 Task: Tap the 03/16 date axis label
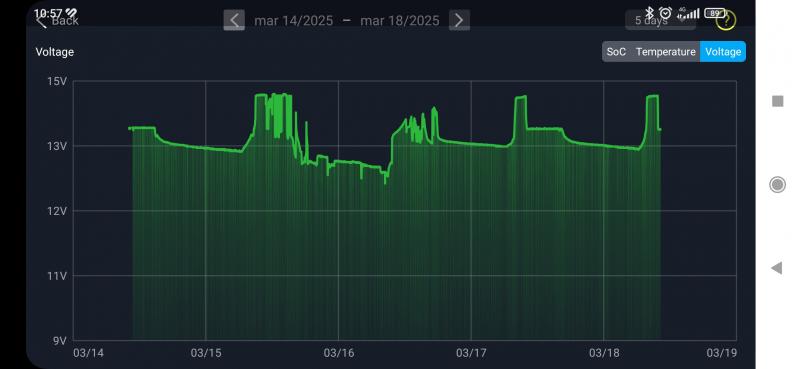[339, 353]
